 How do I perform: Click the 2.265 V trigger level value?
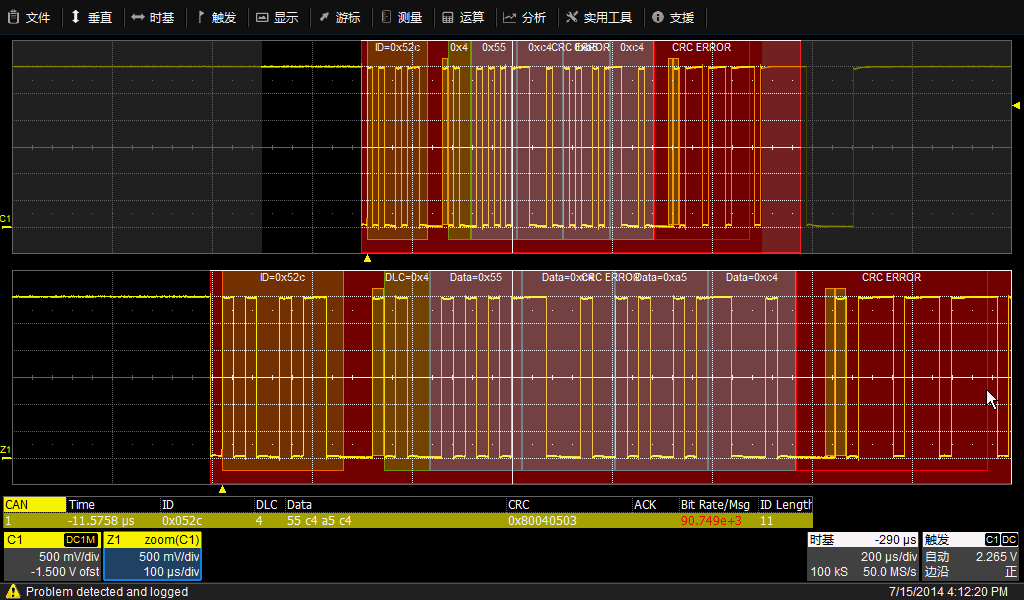(x=996, y=557)
